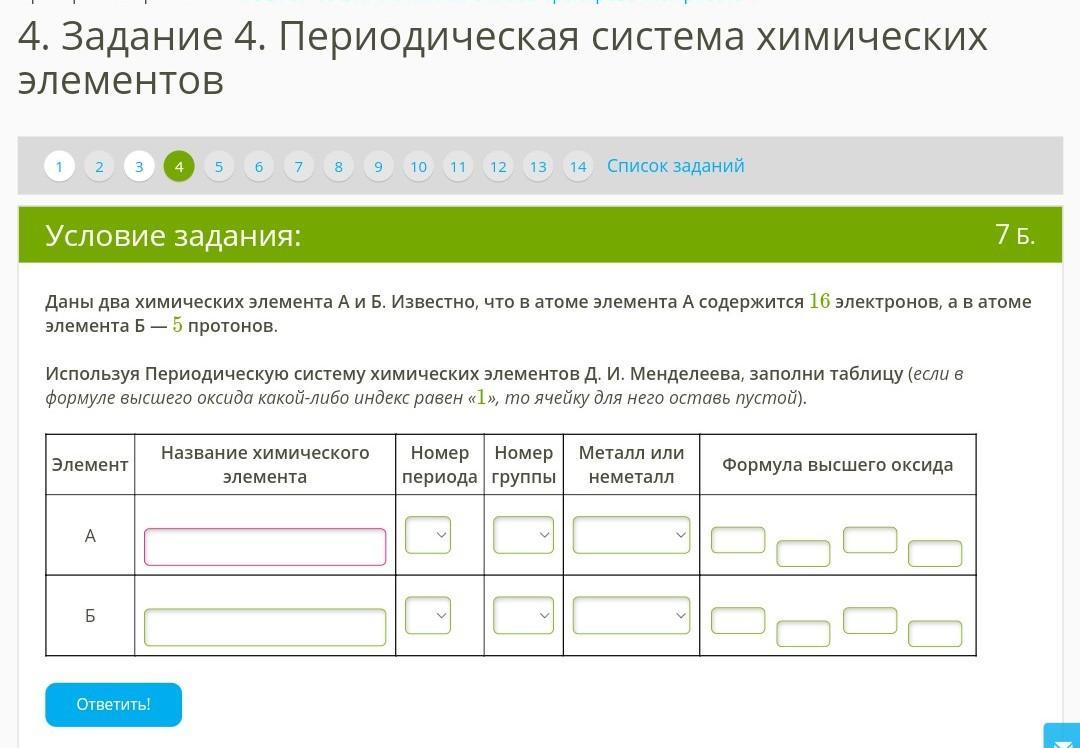Go to task number 7
This screenshot has width=1080, height=748.
(299, 167)
